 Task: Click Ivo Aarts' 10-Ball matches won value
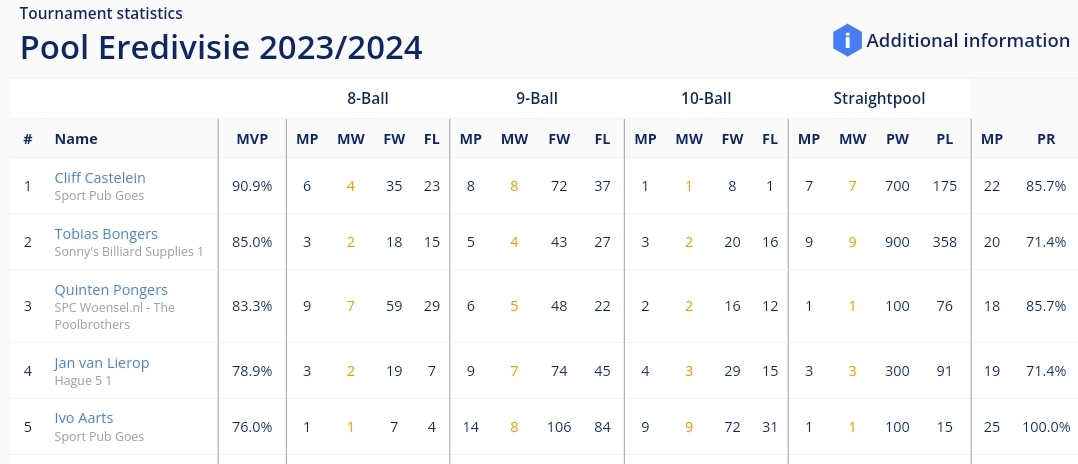(x=689, y=427)
